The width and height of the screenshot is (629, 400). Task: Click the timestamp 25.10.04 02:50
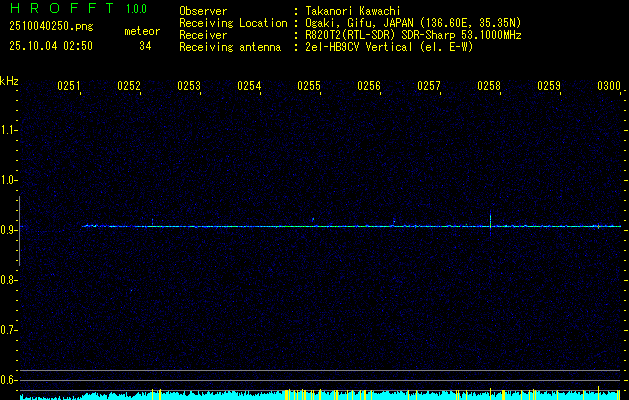coord(51,46)
